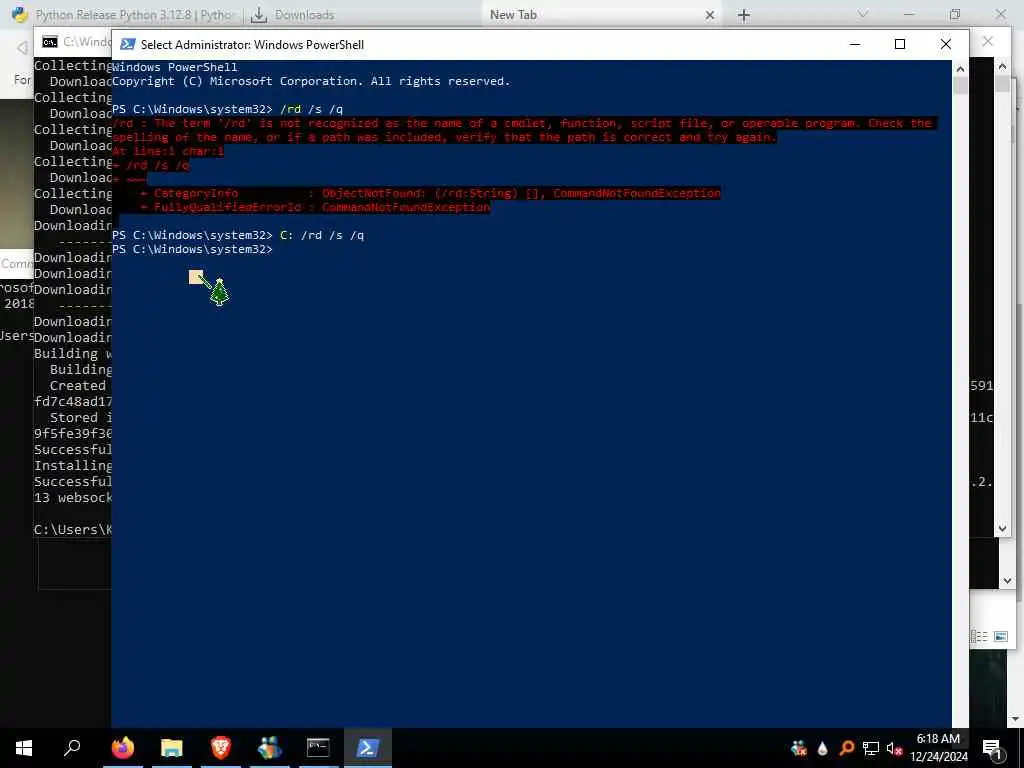Click '13 websock' line in Command Prompt
Screen dimensions: 1024x768
click(73, 498)
